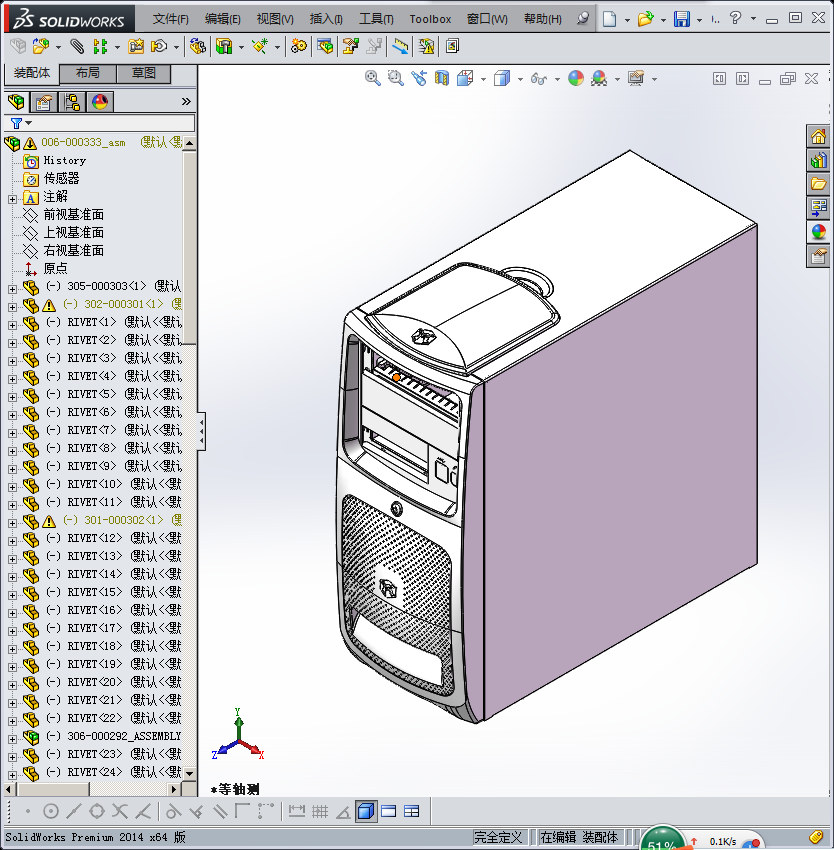Click the Linear Component Pattern icon
Image resolution: width=834 pixels, height=850 pixels.
[100, 47]
